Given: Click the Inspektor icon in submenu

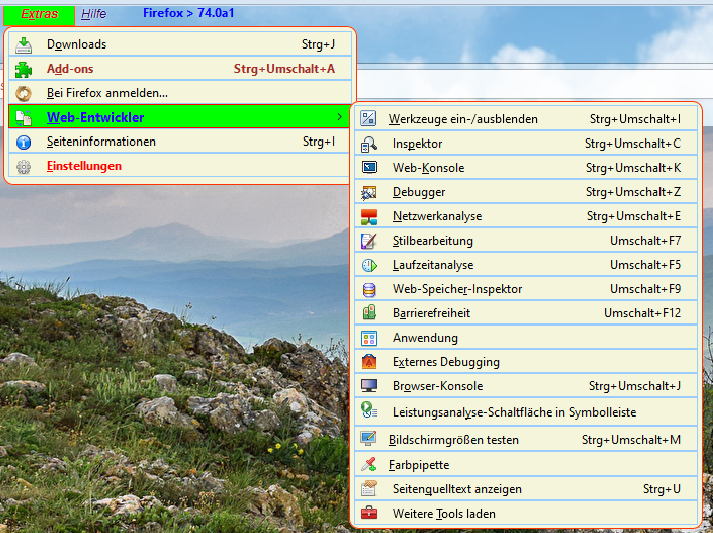Looking at the screenshot, I should click(369, 144).
